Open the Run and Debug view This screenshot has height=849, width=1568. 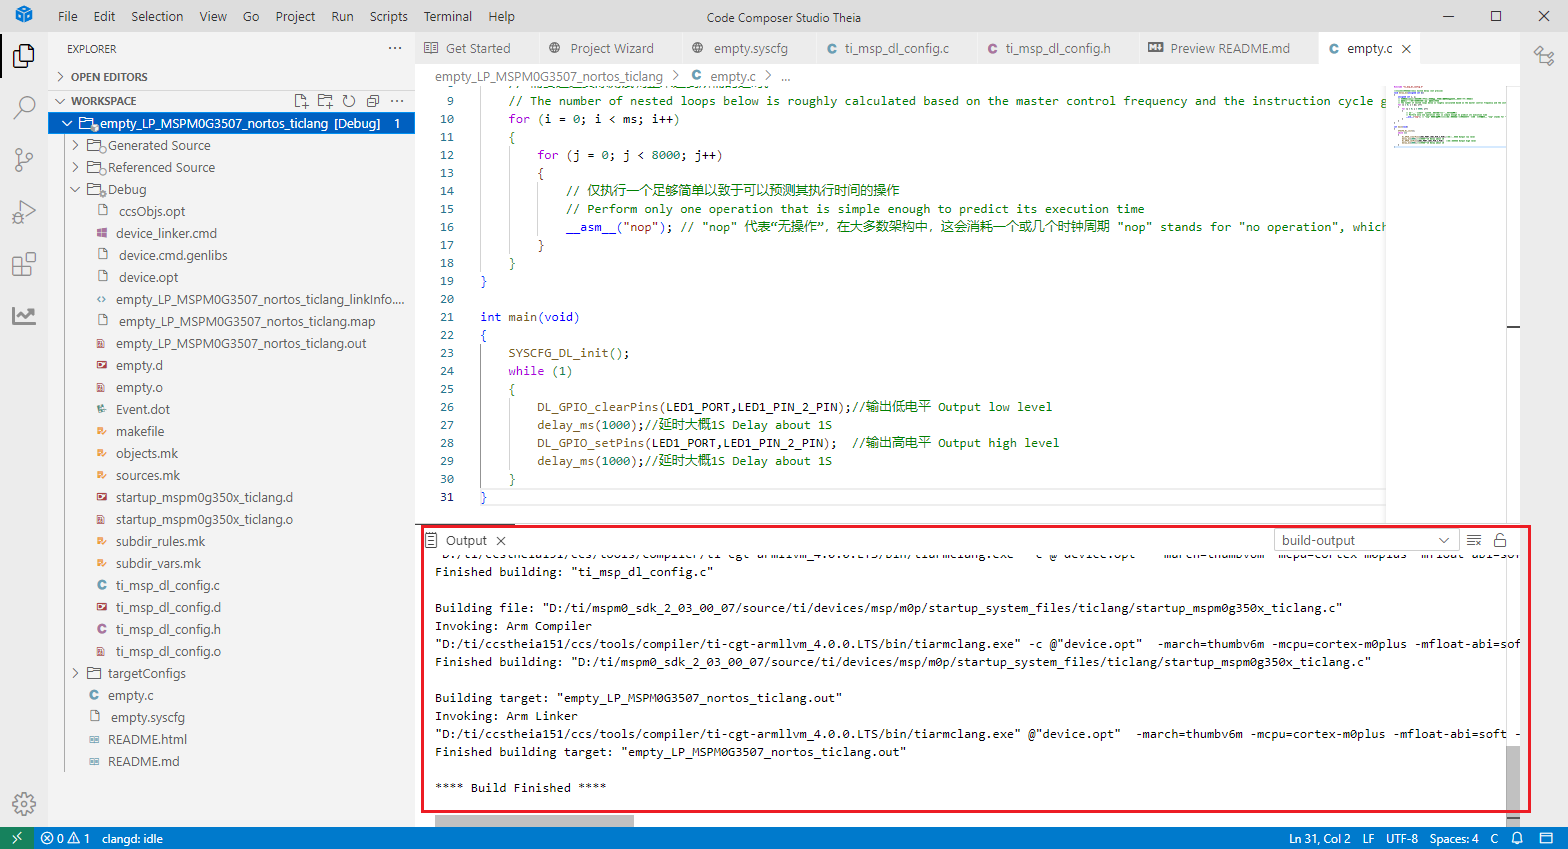[24, 212]
